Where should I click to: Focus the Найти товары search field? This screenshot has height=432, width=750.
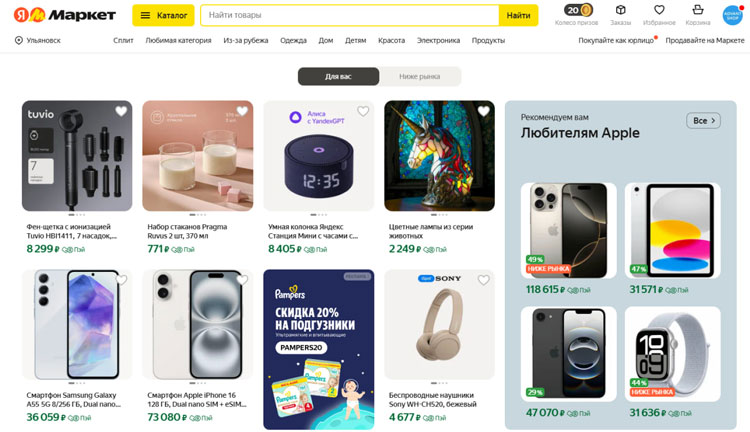point(350,15)
